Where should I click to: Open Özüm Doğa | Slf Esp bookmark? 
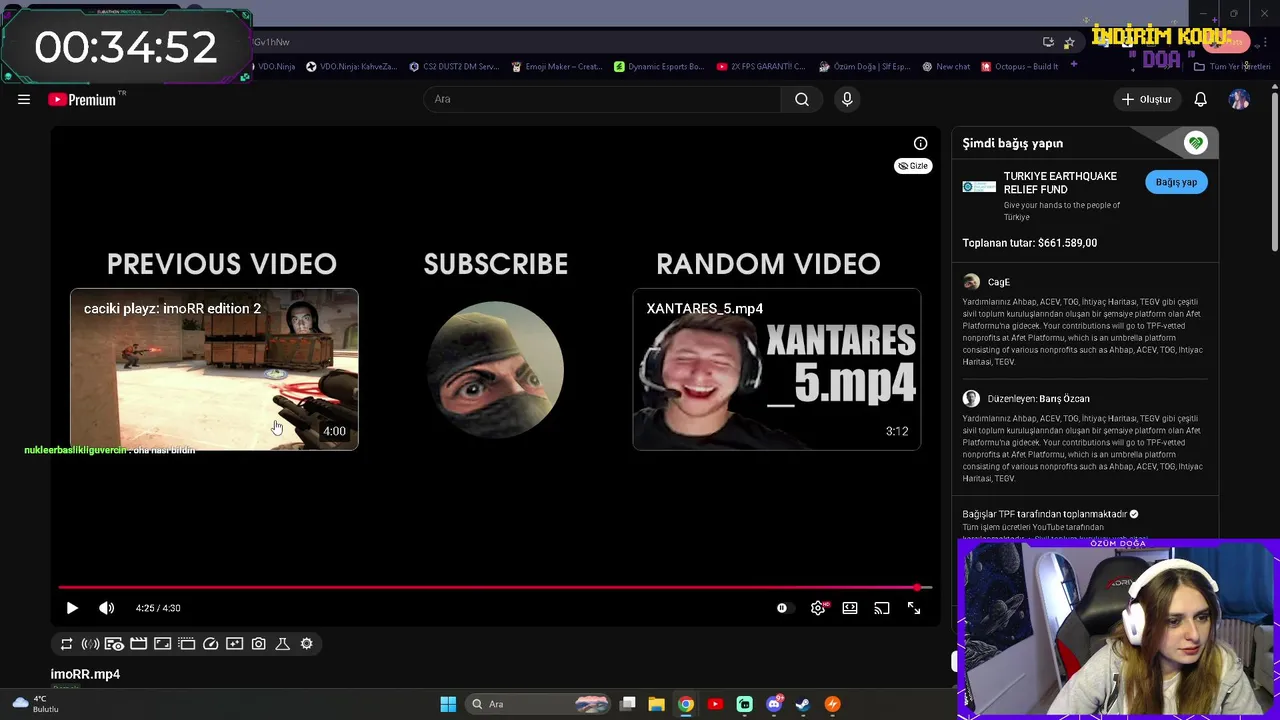[x=864, y=67]
